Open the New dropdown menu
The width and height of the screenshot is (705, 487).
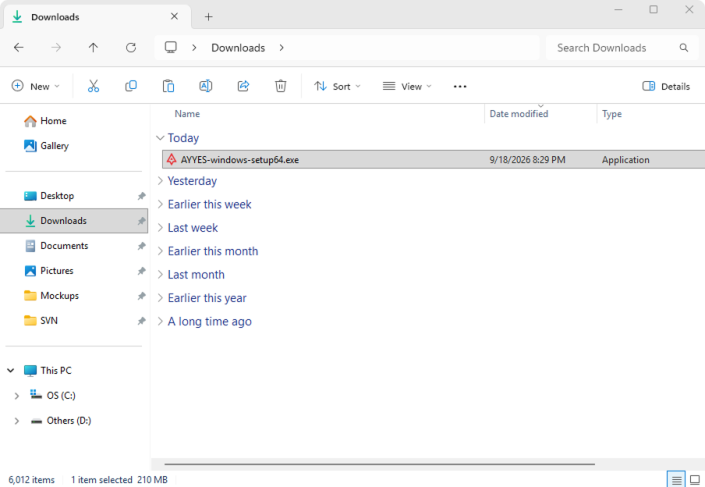(x=36, y=86)
